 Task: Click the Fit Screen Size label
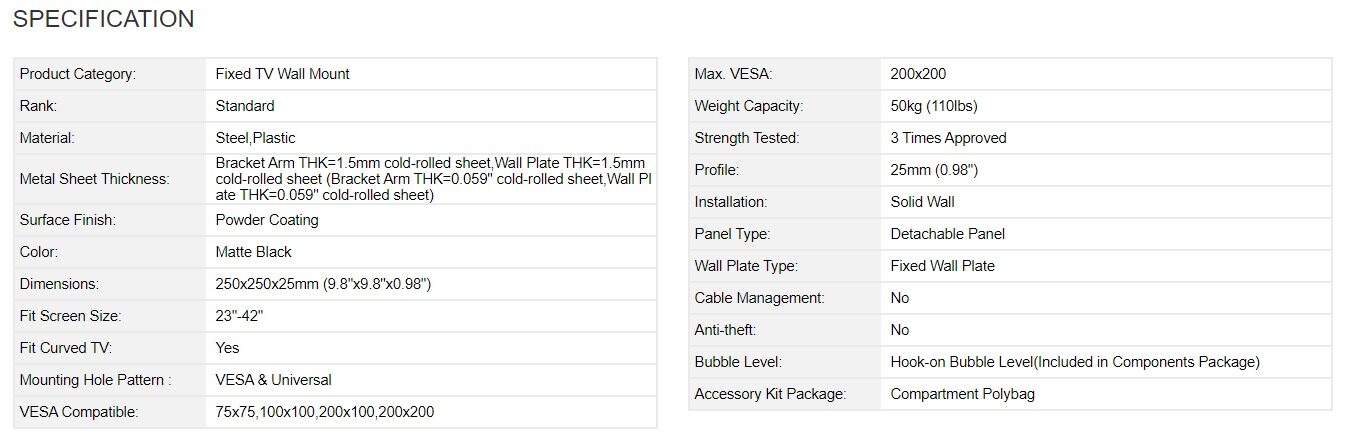tap(70, 316)
